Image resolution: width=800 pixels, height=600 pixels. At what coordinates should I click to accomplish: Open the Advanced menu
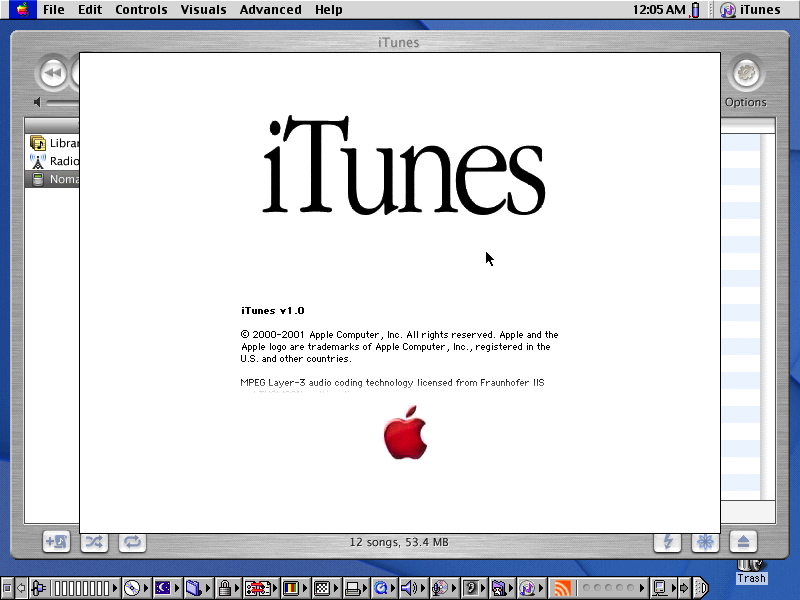coord(270,10)
